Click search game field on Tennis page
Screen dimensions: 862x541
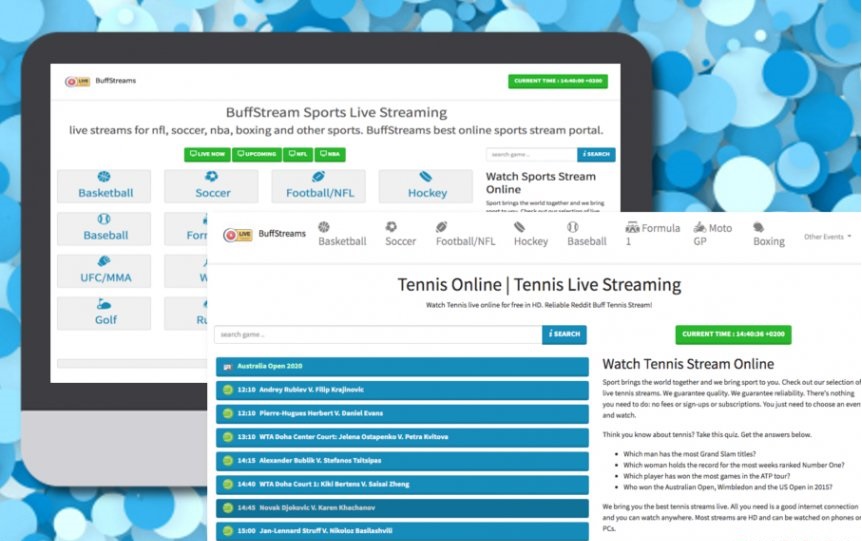tap(378, 334)
